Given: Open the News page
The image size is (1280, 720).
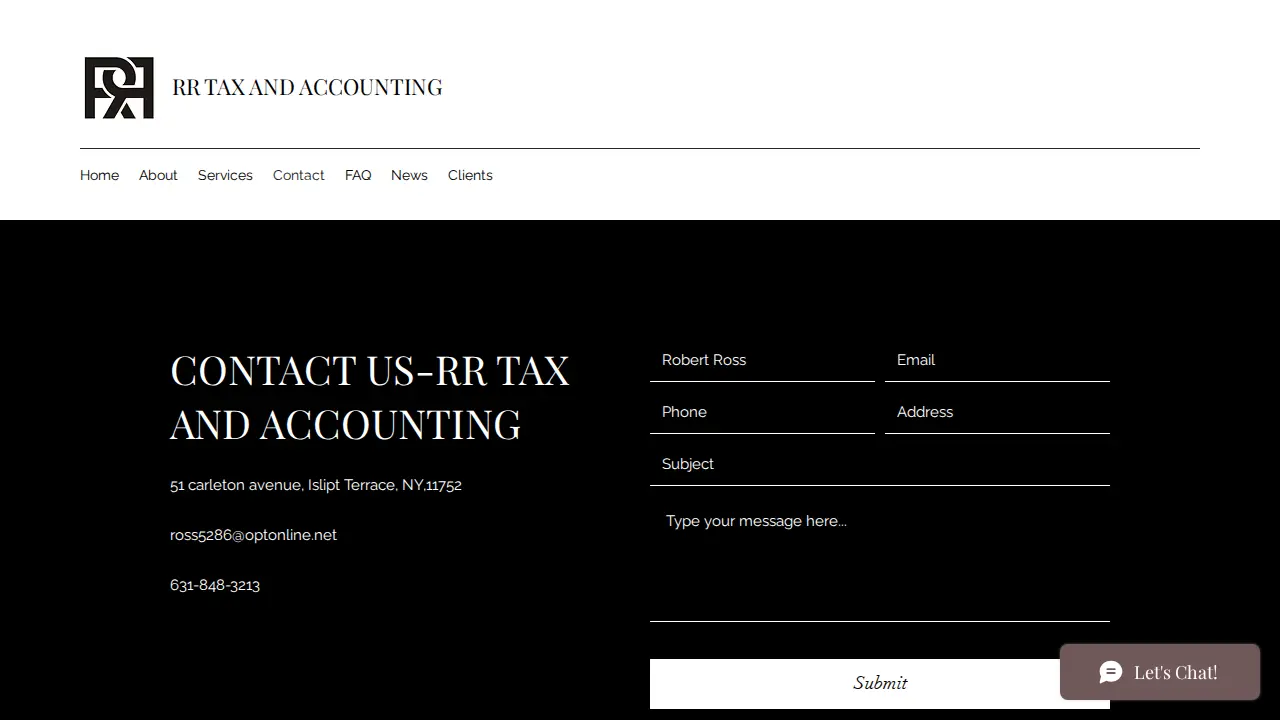Looking at the screenshot, I should (x=409, y=175).
